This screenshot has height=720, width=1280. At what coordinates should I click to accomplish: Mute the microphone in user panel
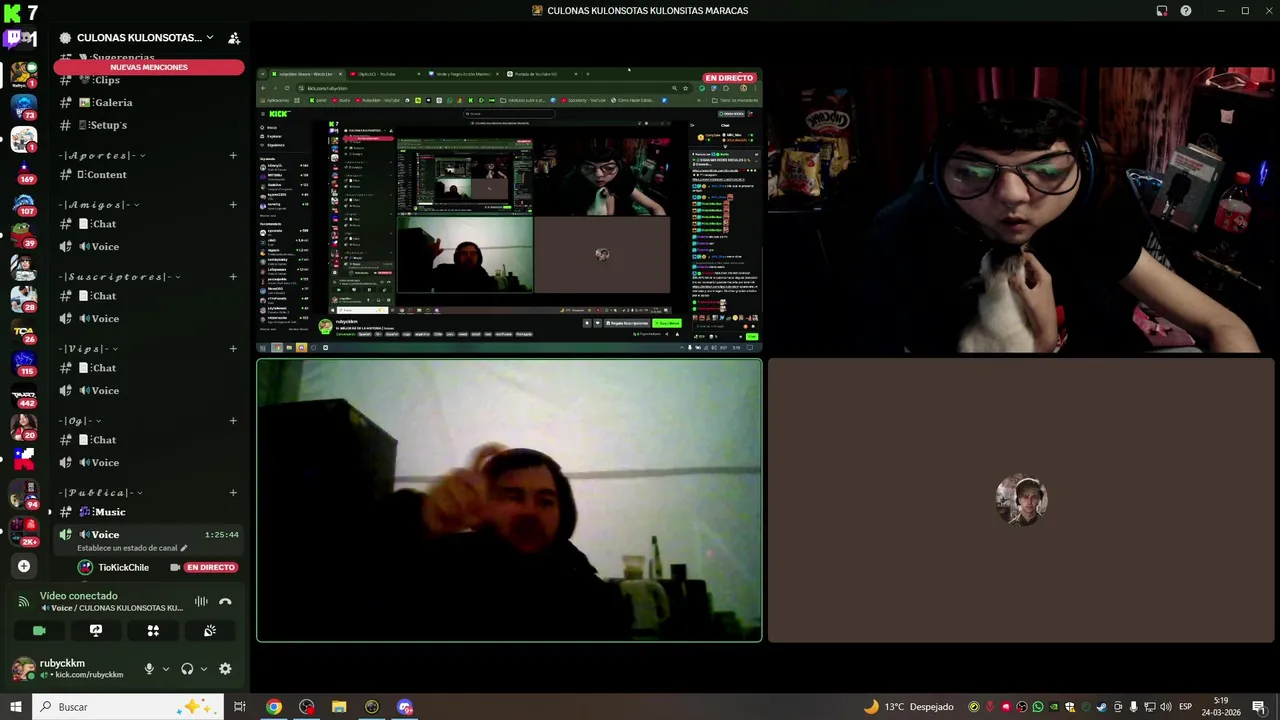(149, 669)
